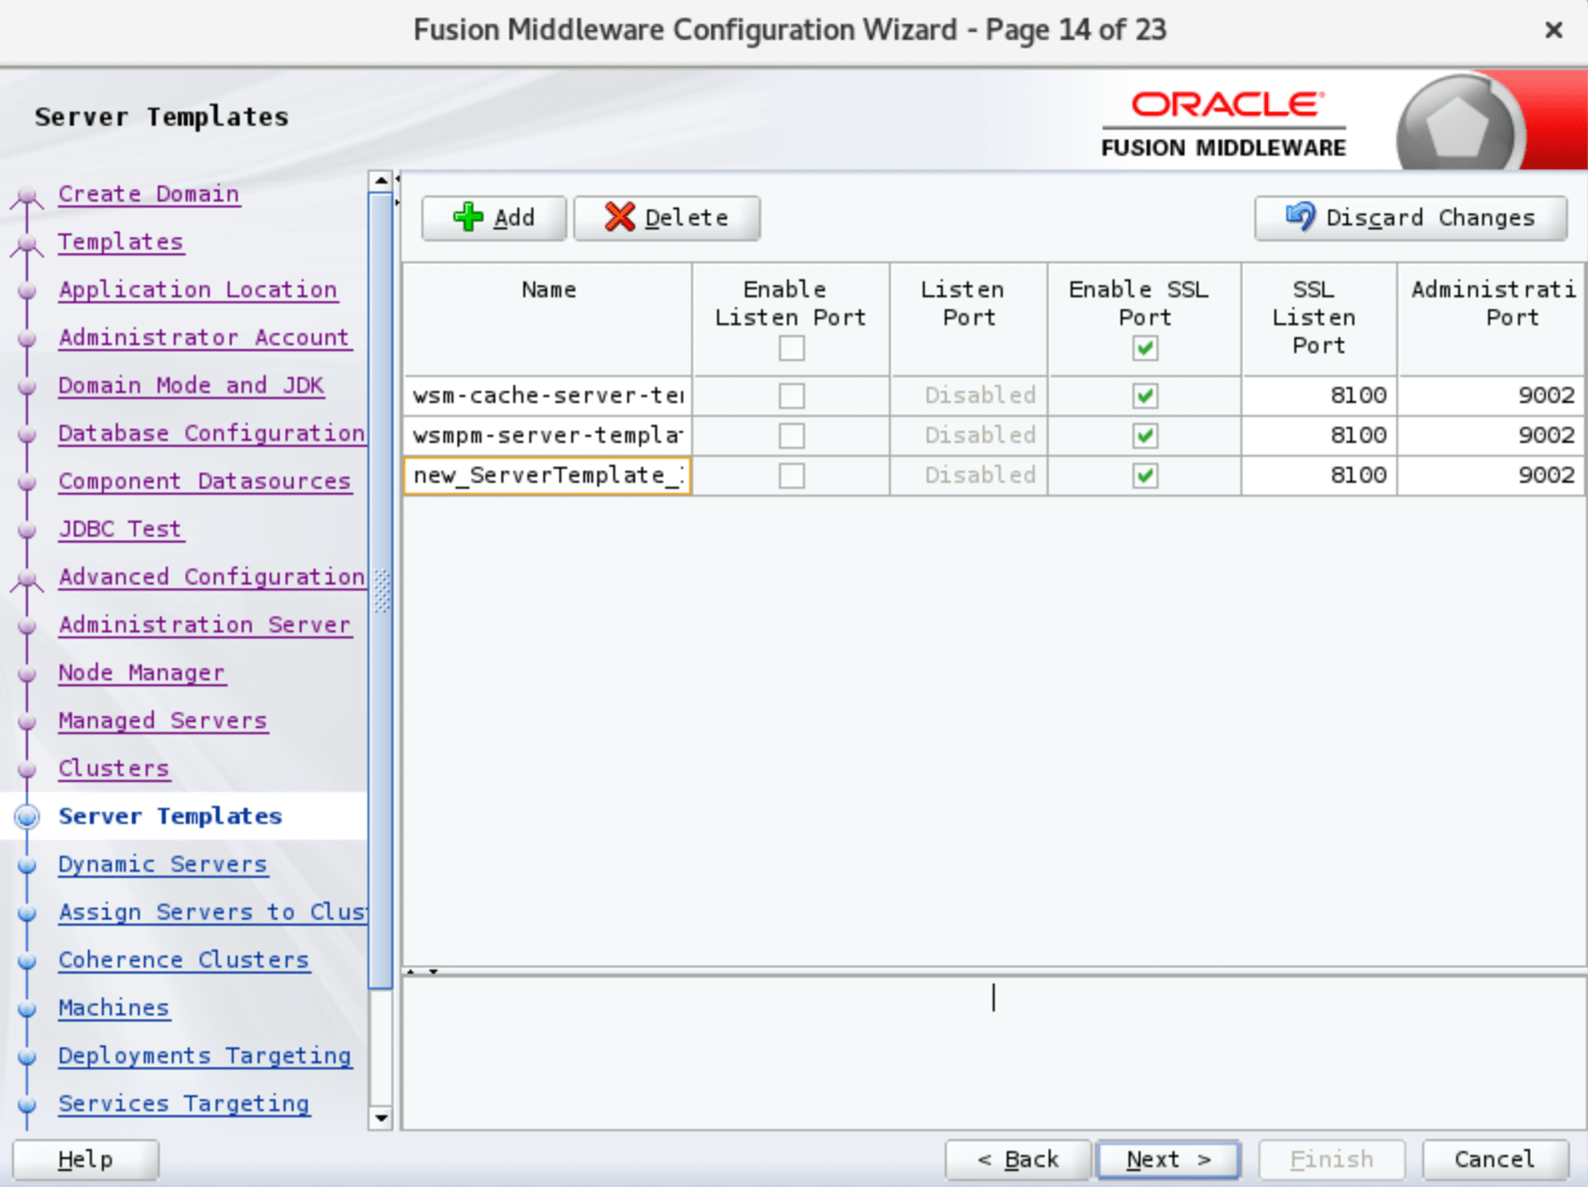
Task: Click the step bullet beside Managed Servers
Action: click(28, 721)
